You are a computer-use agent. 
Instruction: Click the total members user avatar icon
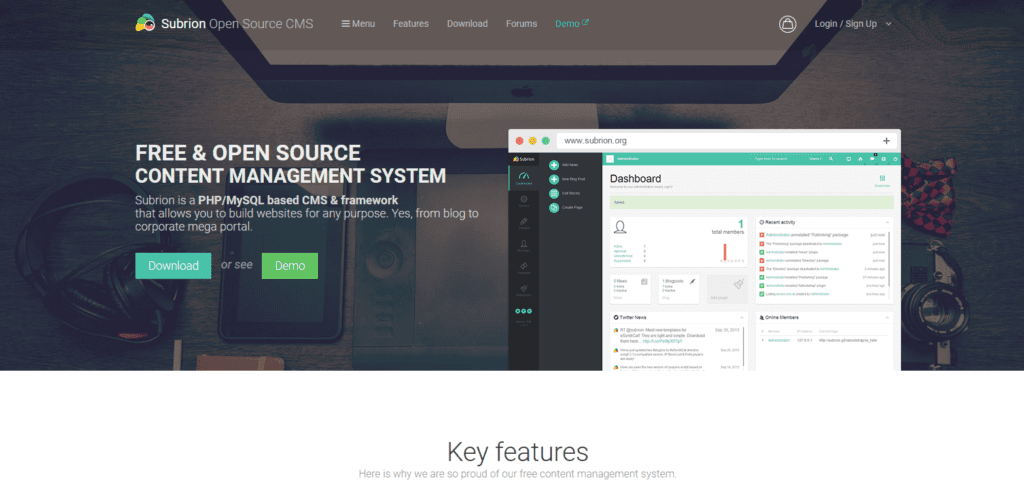point(621,227)
